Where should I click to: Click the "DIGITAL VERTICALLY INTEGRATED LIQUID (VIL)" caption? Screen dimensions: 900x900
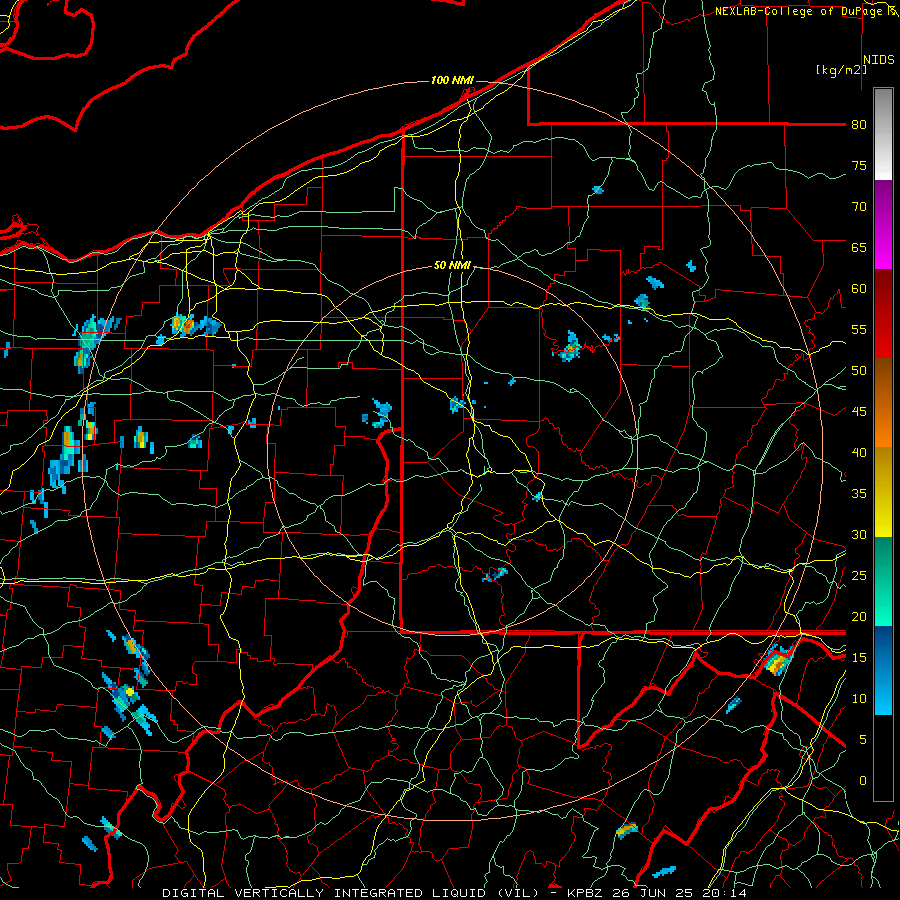[350, 893]
